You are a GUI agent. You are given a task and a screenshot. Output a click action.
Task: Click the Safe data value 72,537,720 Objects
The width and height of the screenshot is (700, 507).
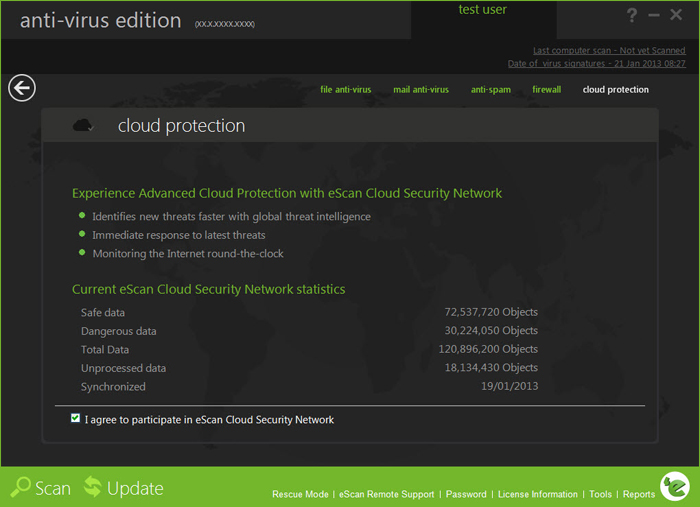coord(491,312)
